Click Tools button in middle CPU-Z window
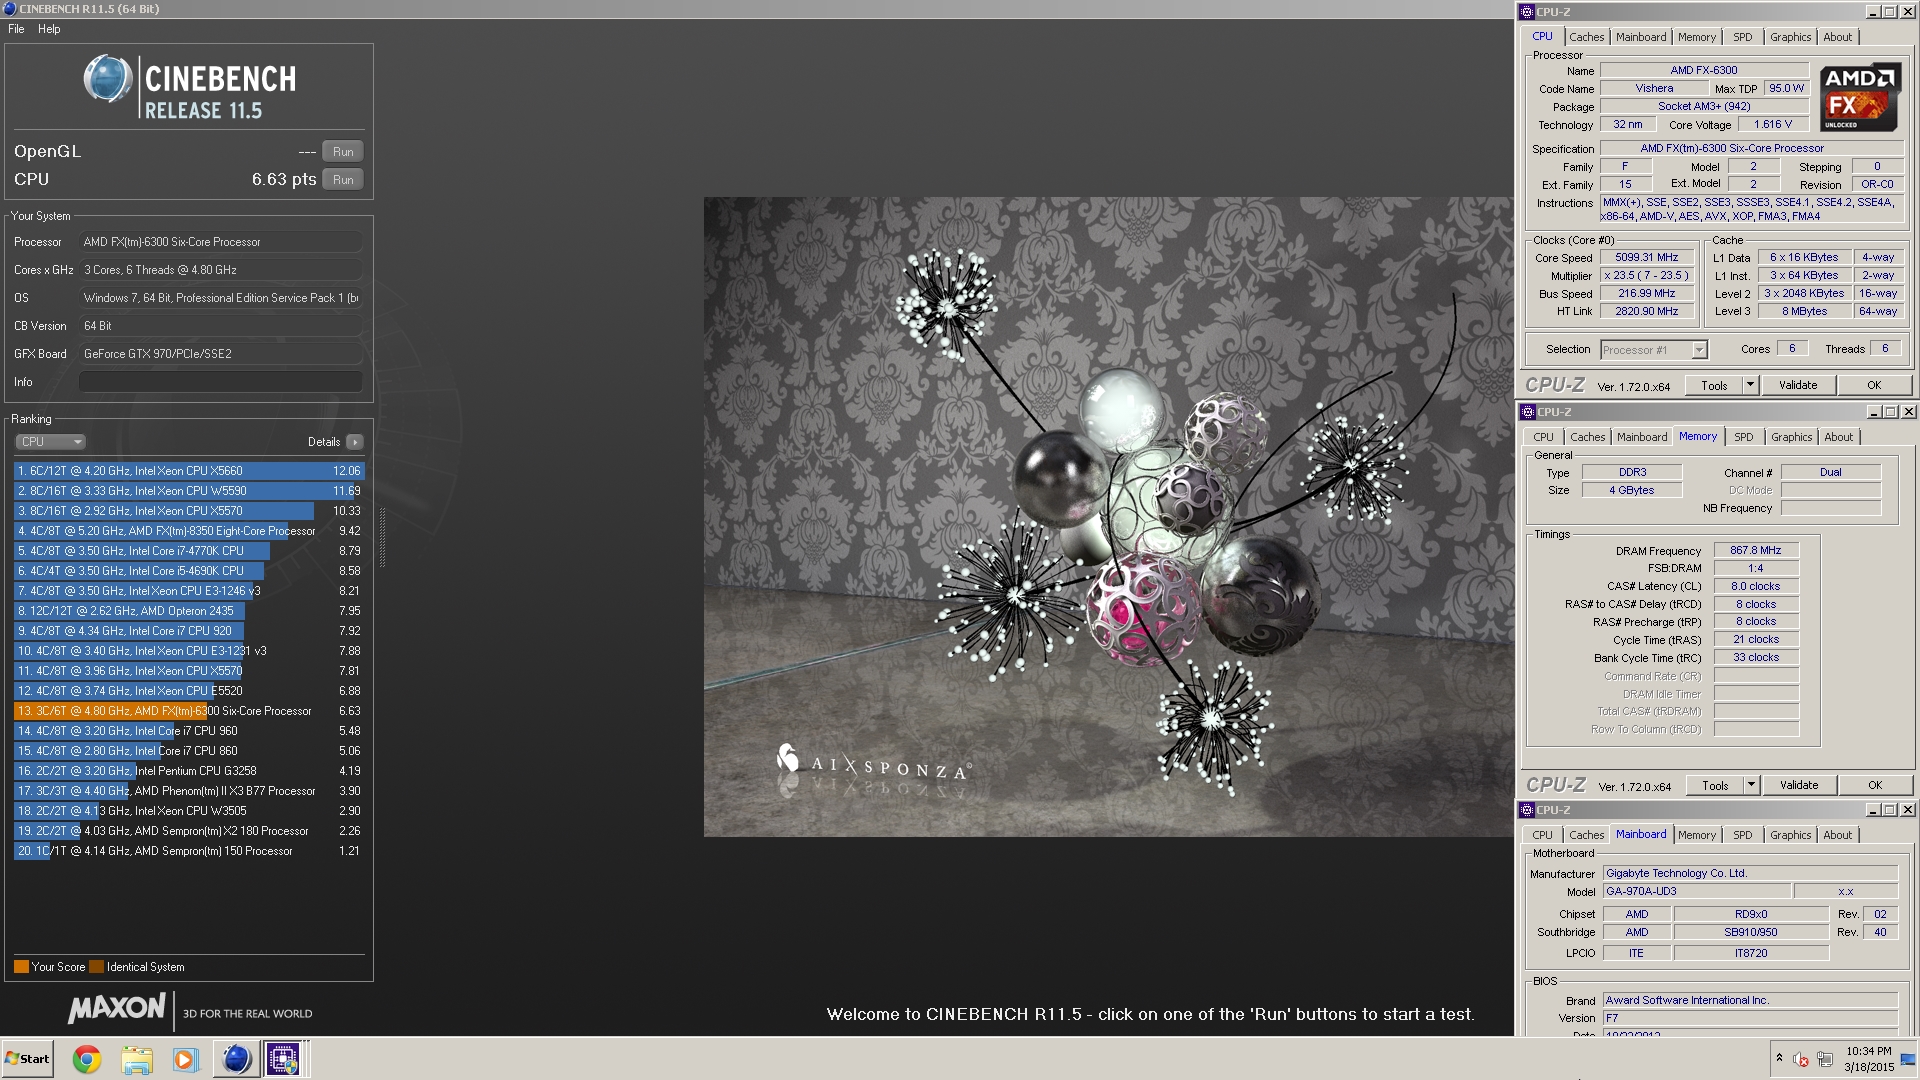The width and height of the screenshot is (1920, 1080). [1715, 785]
